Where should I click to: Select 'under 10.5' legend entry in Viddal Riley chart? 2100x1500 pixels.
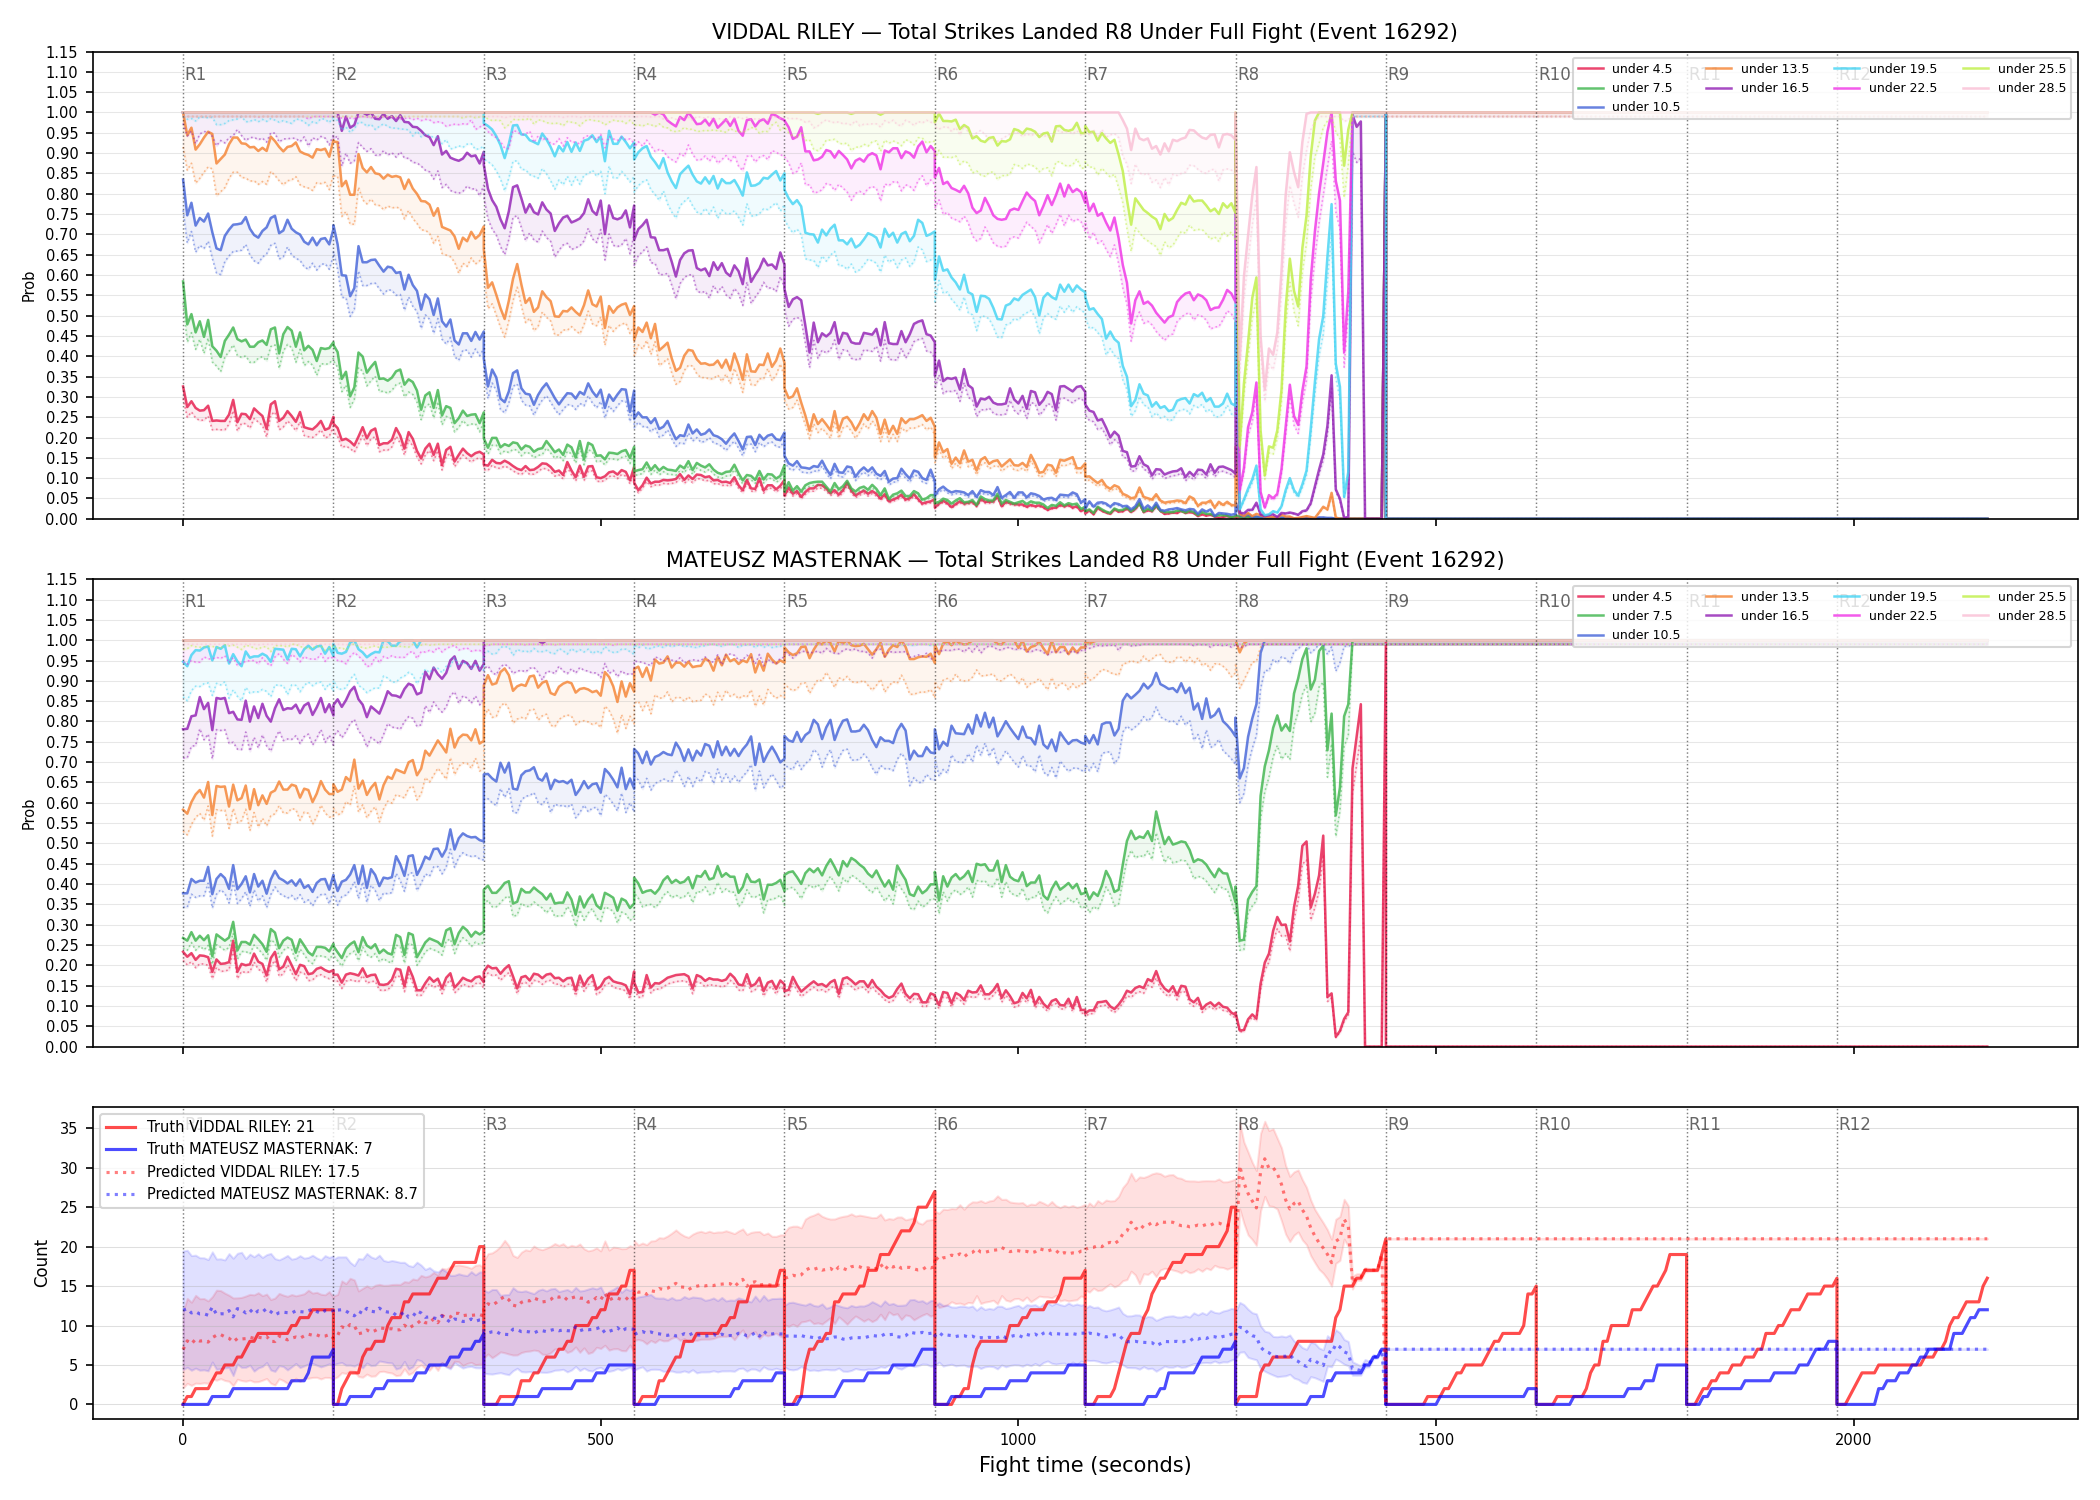click(1629, 107)
